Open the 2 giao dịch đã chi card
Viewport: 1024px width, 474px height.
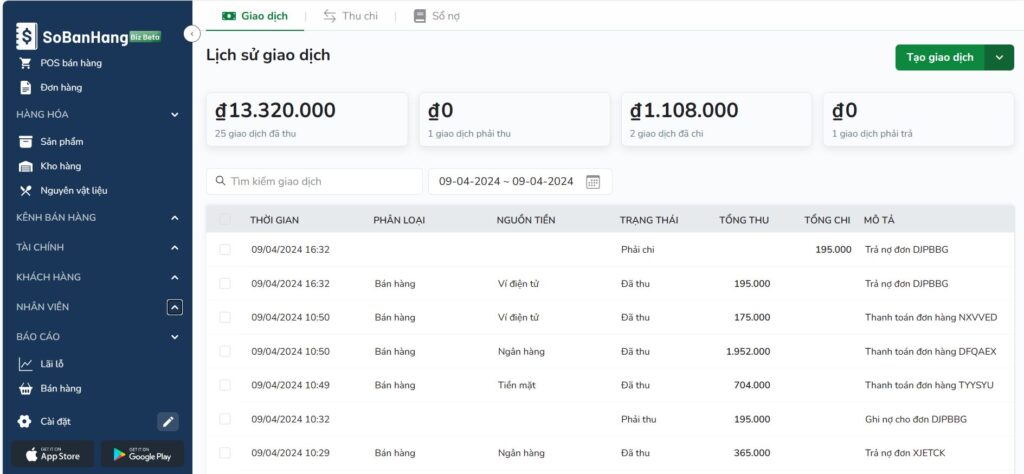(x=716, y=119)
